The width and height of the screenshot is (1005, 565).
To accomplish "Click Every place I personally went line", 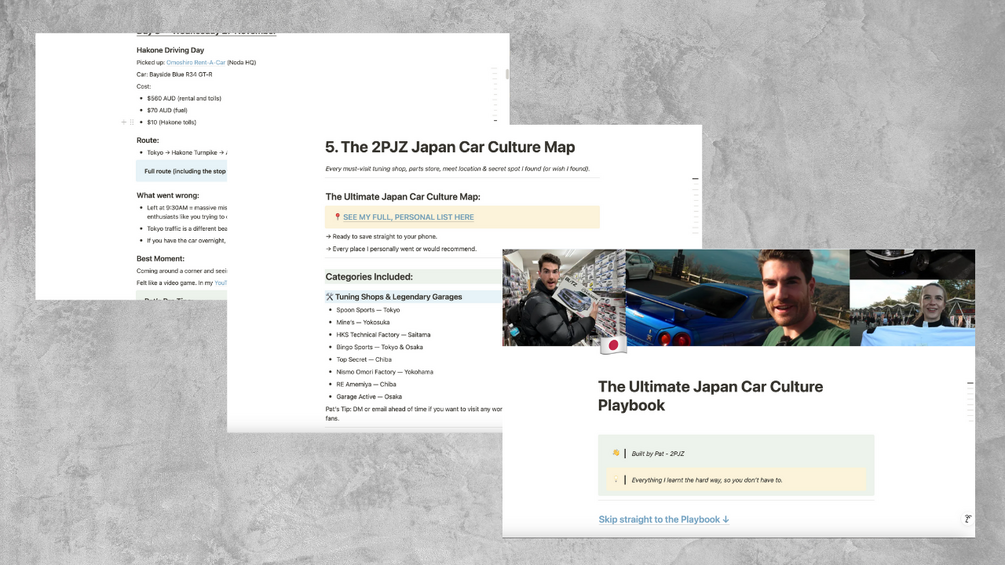I will pyautogui.click(x=401, y=249).
